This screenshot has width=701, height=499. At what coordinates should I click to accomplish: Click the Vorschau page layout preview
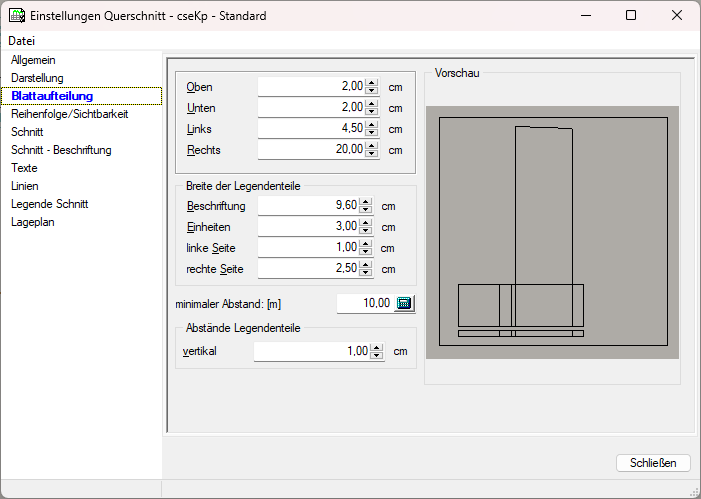(x=552, y=232)
